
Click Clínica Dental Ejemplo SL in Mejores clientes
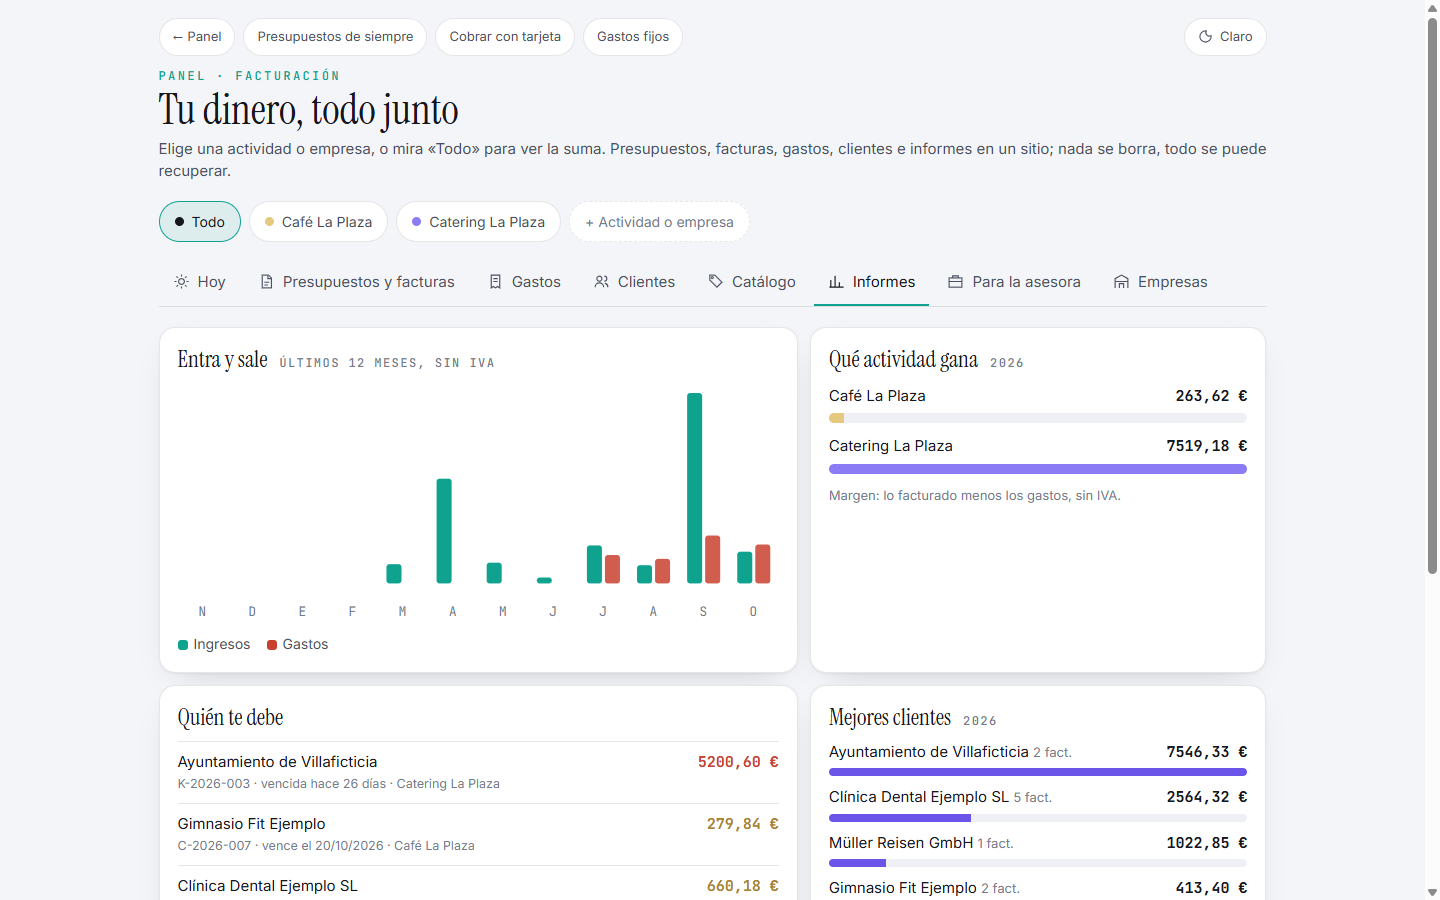coord(919,797)
